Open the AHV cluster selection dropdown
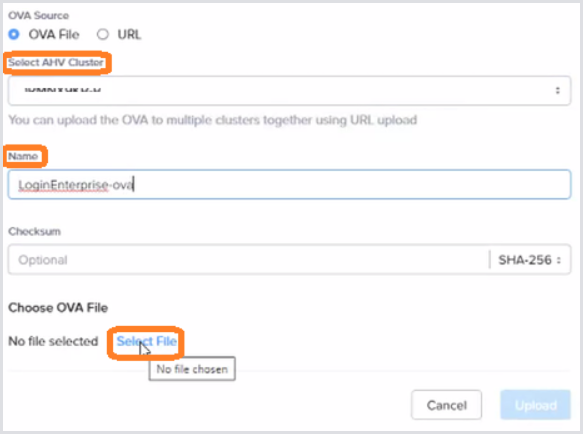The image size is (583, 434). click(289, 90)
